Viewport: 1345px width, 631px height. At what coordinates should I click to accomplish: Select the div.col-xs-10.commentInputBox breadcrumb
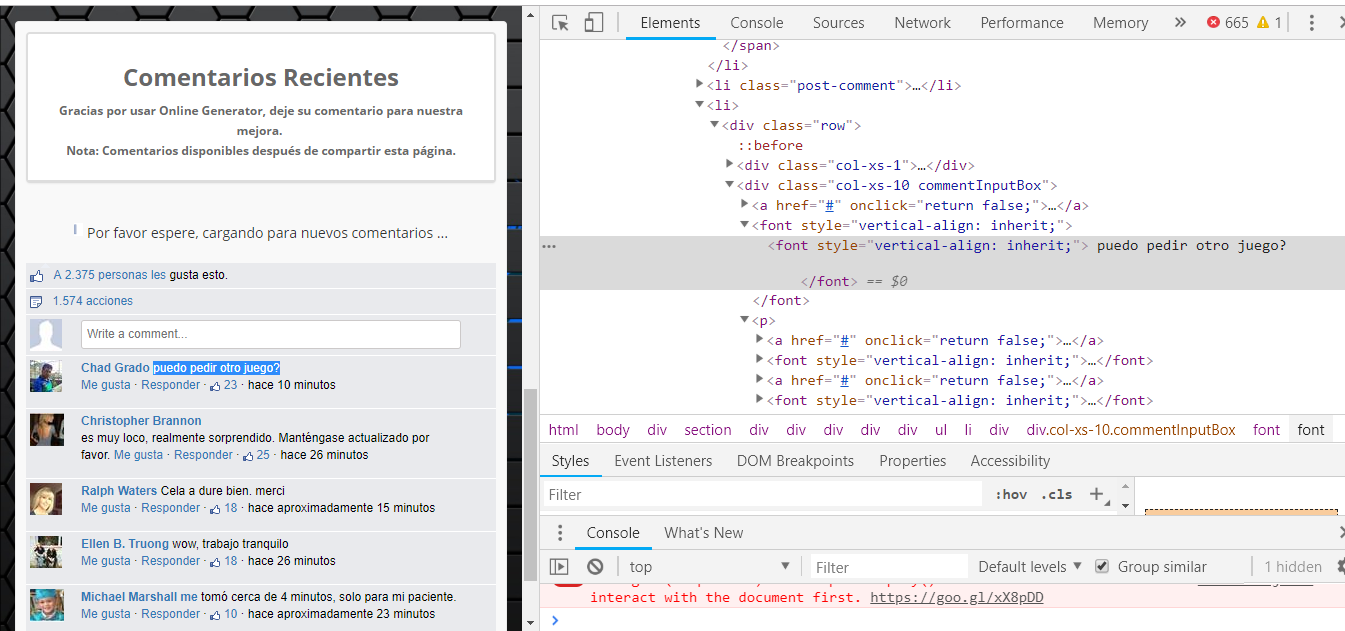[x=1131, y=430]
